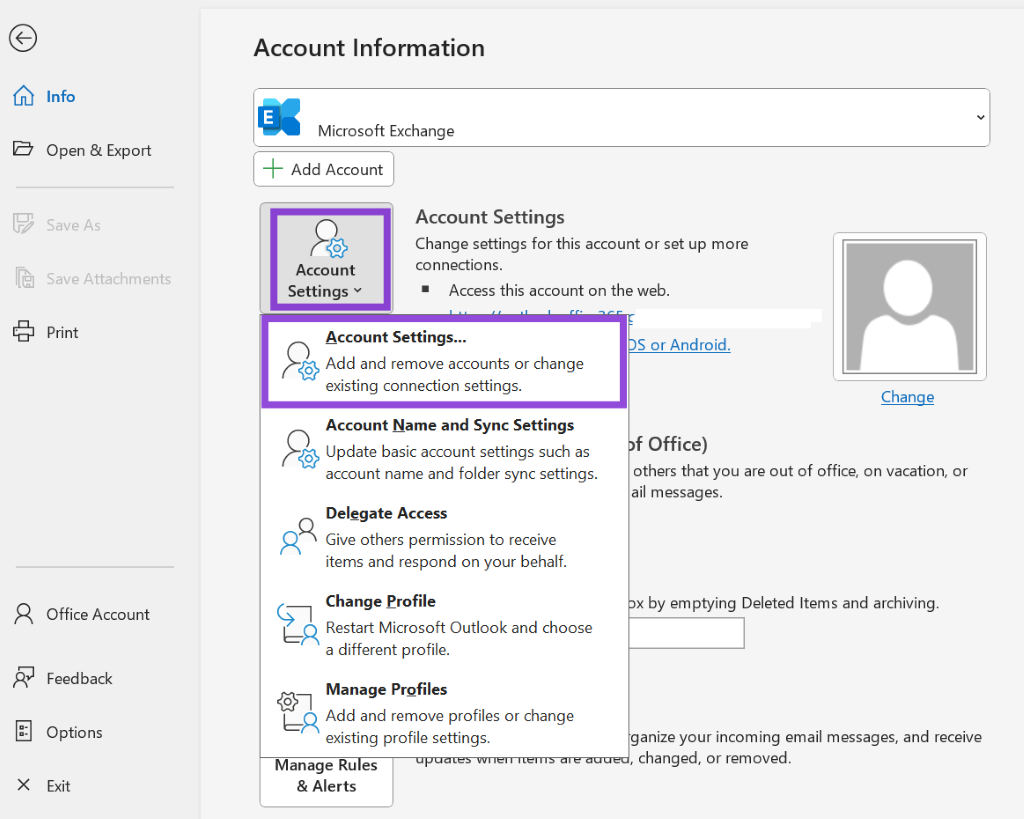Expand the Microsoft Exchange account dropdown
Image resolution: width=1024 pixels, height=819 pixels.
[980, 118]
